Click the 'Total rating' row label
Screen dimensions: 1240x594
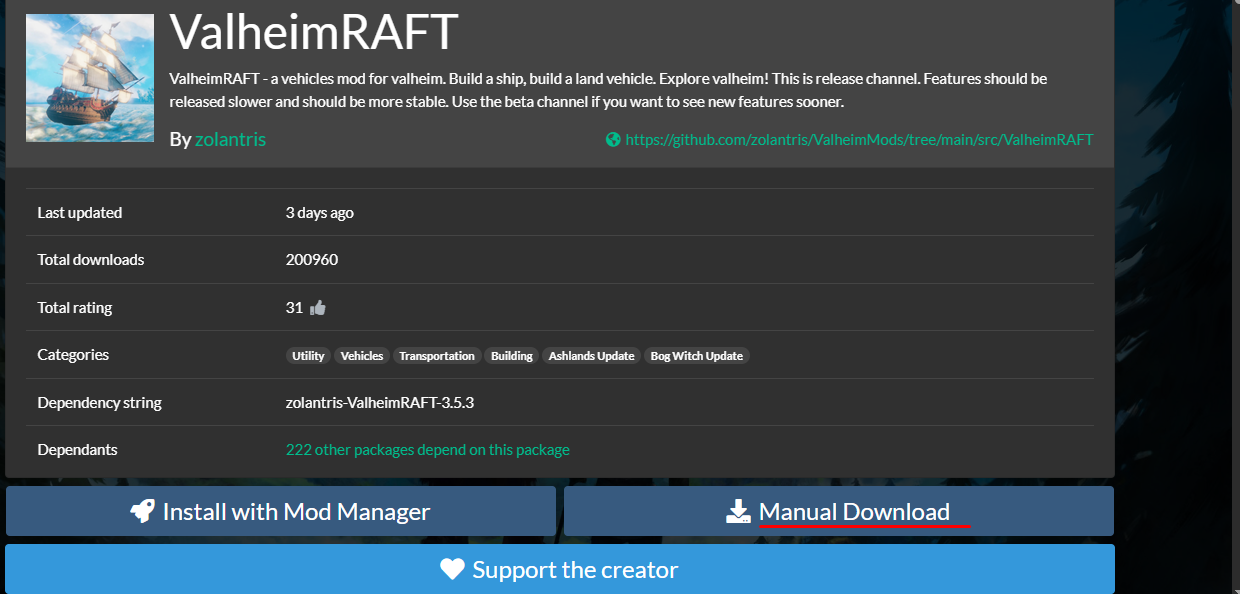[75, 308]
